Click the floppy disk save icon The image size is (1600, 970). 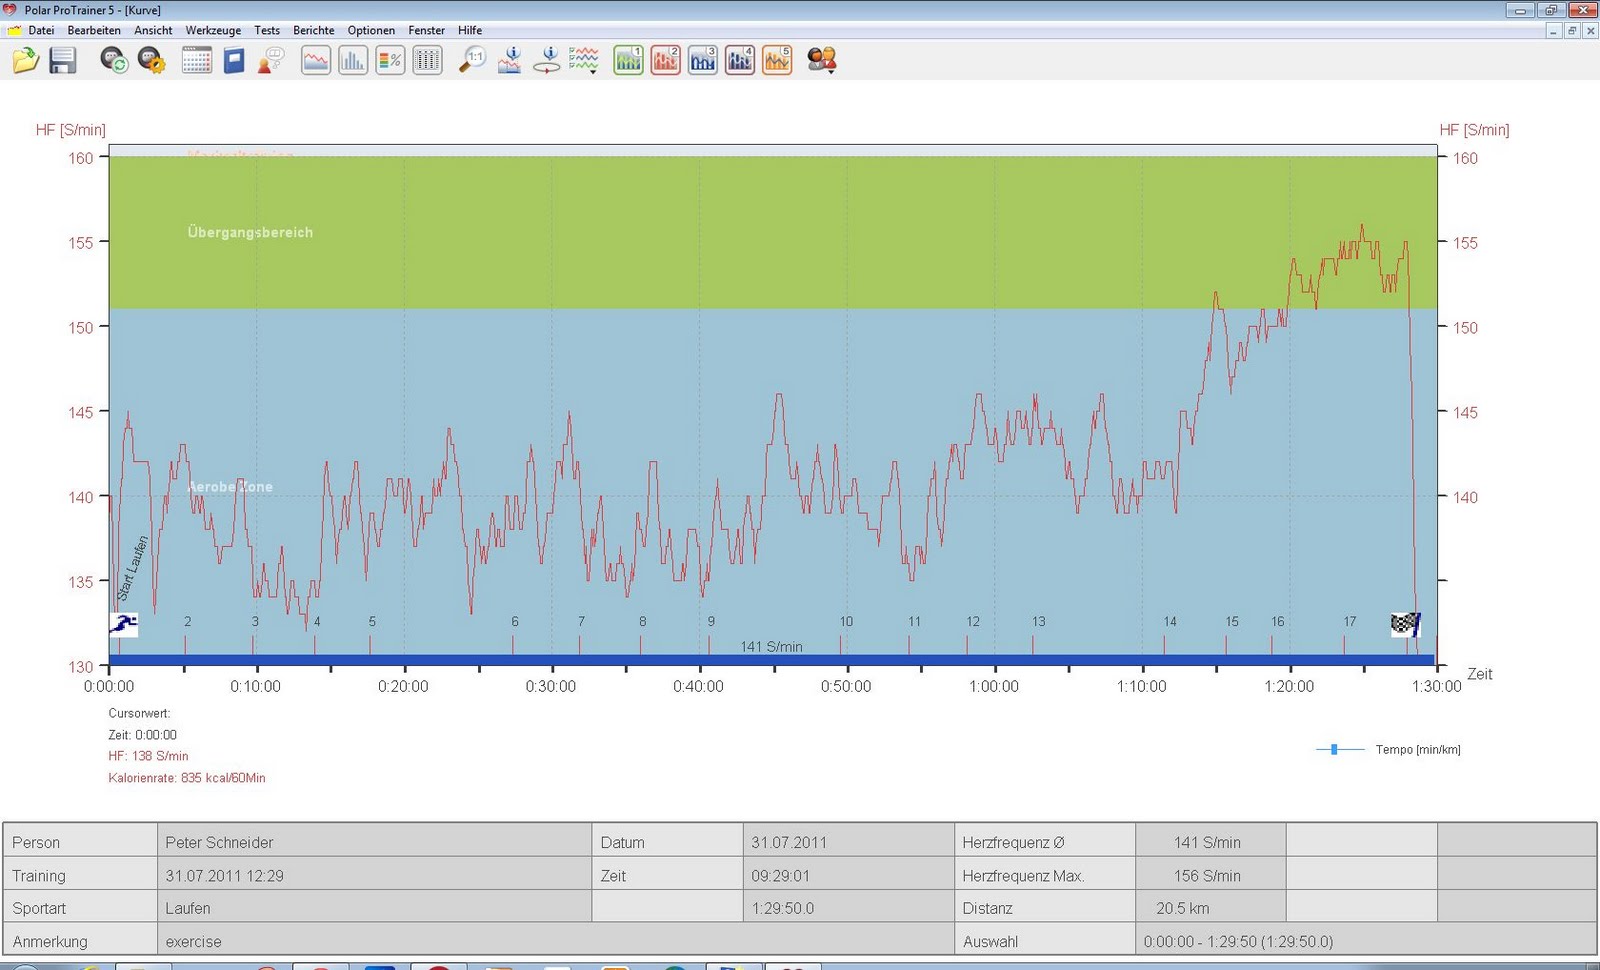pyautogui.click(x=63, y=60)
